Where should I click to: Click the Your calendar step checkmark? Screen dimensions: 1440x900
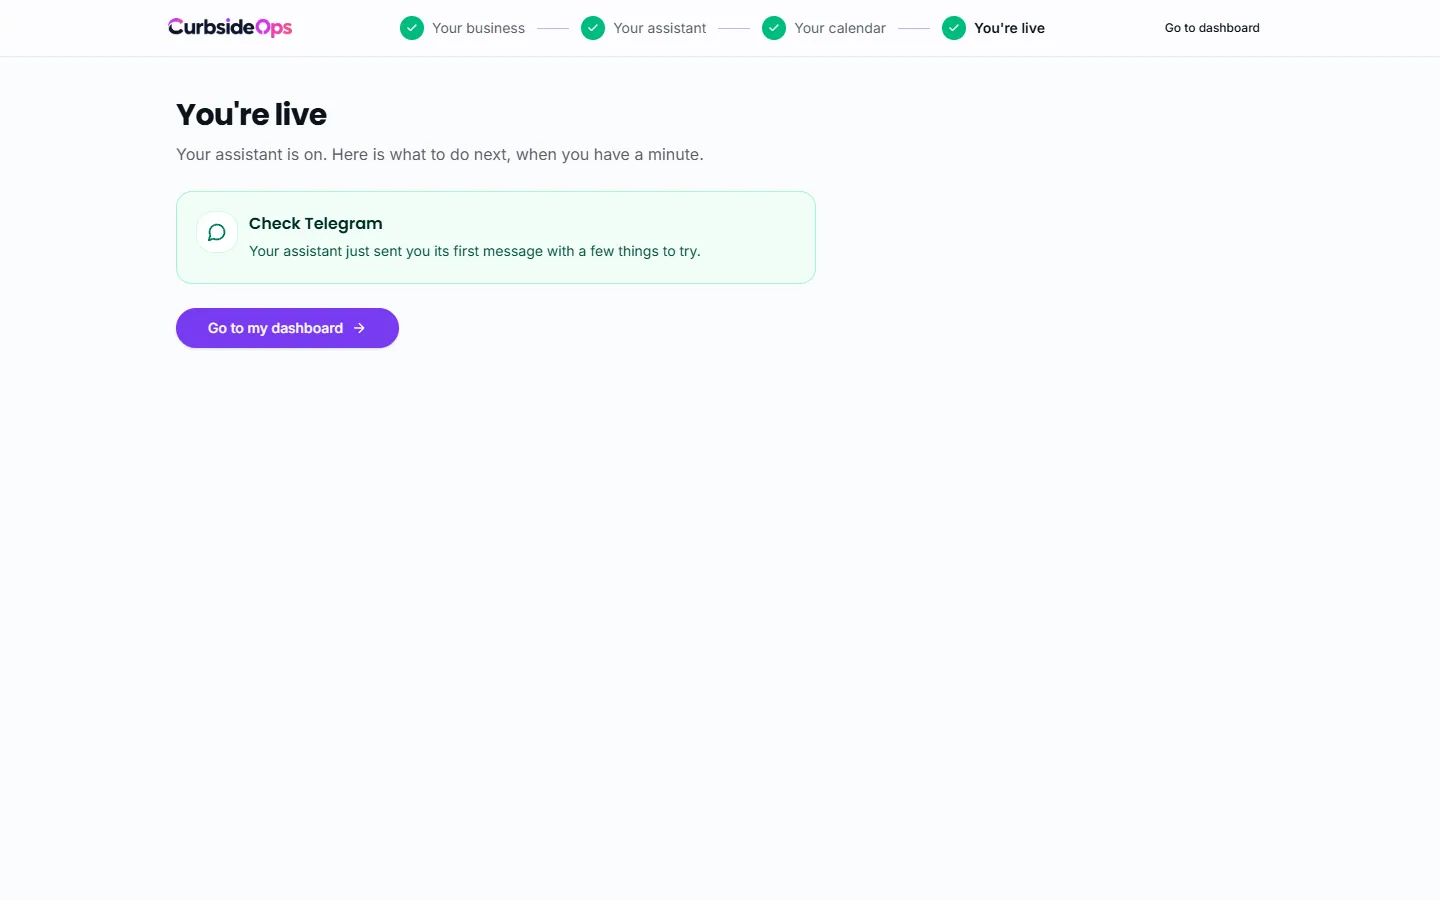(x=774, y=28)
